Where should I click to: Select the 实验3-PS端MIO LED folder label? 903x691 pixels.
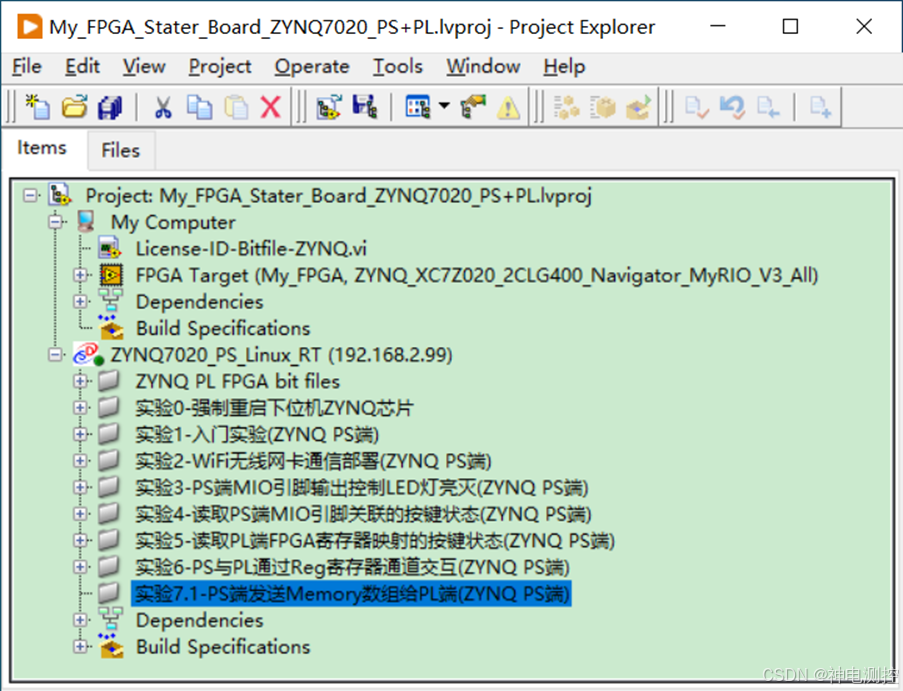click(x=362, y=488)
